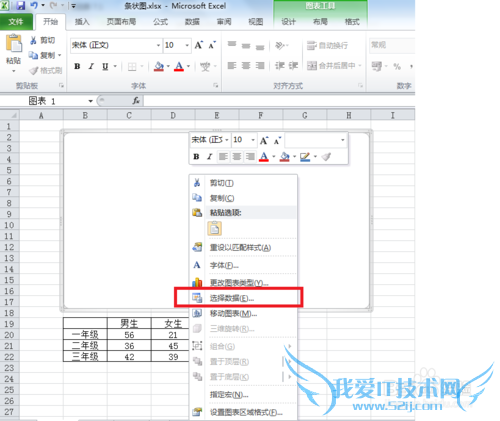
Task: Switch to the 数据 Data tab
Action: [192, 22]
